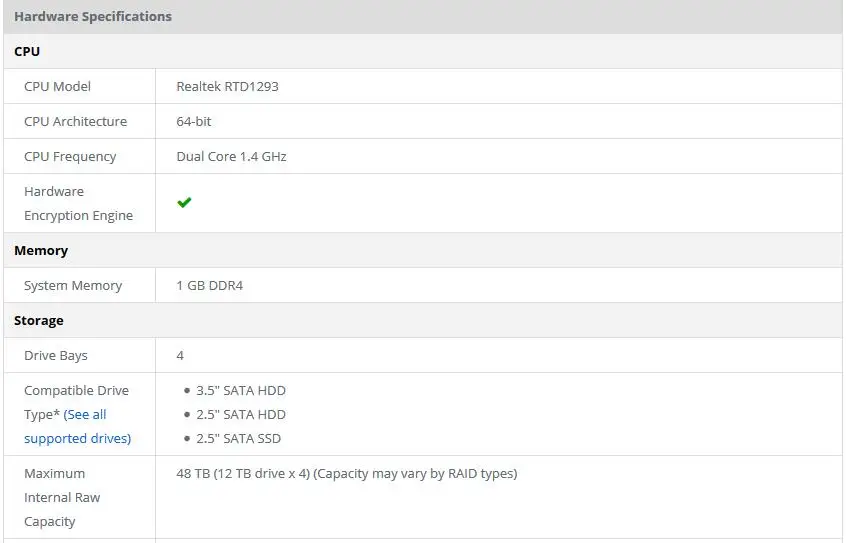The height and width of the screenshot is (543, 846).
Task: Select the Memory section heading
Action: tap(41, 250)
